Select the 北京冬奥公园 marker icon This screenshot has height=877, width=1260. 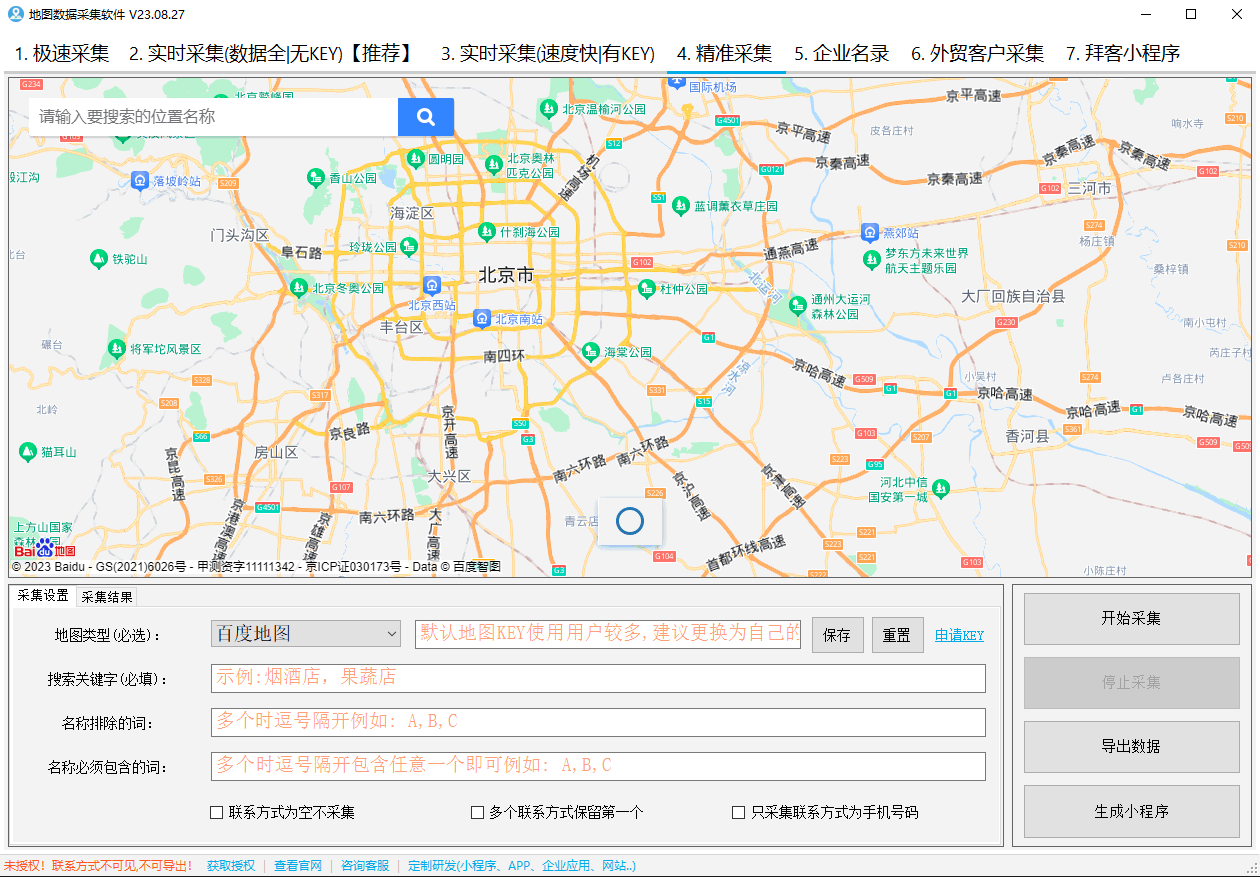coord(298,287)
